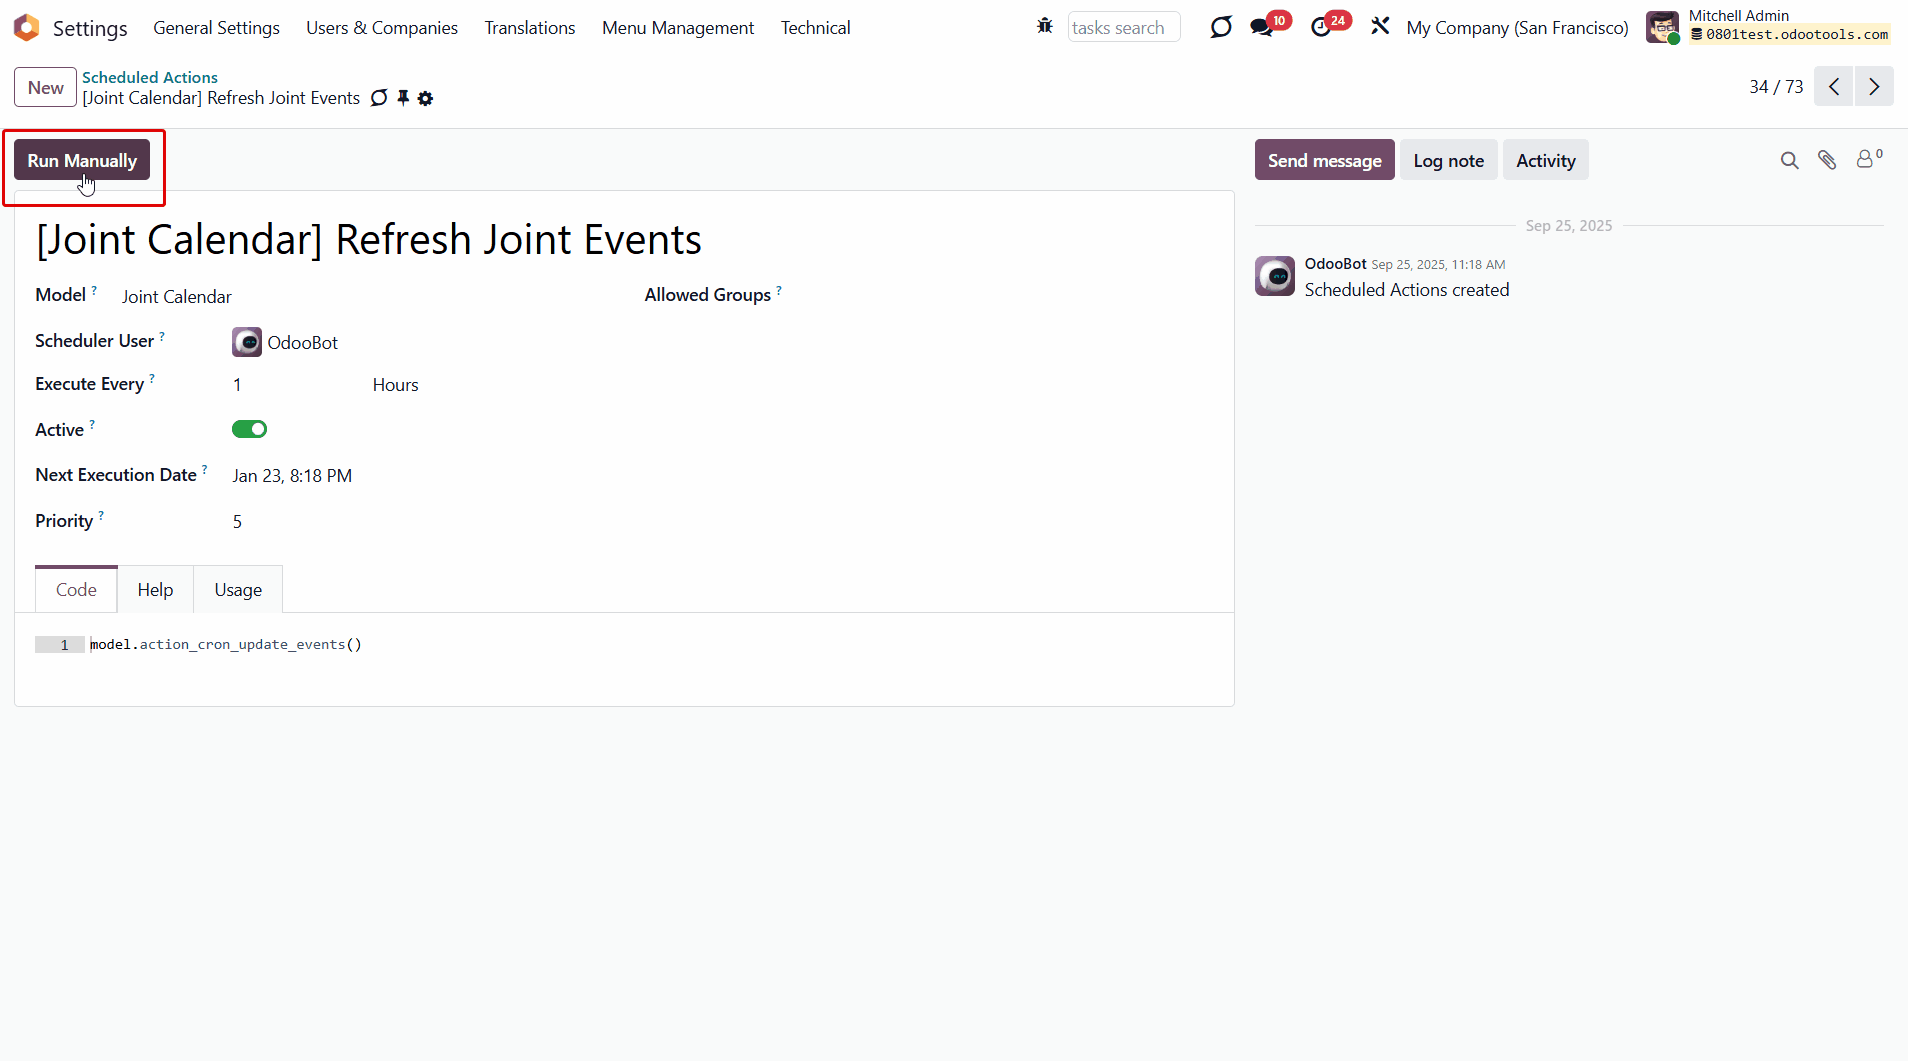Click the bug debug icon
Viewport: 1908px width, 1061px height.
click(1045, 27)
